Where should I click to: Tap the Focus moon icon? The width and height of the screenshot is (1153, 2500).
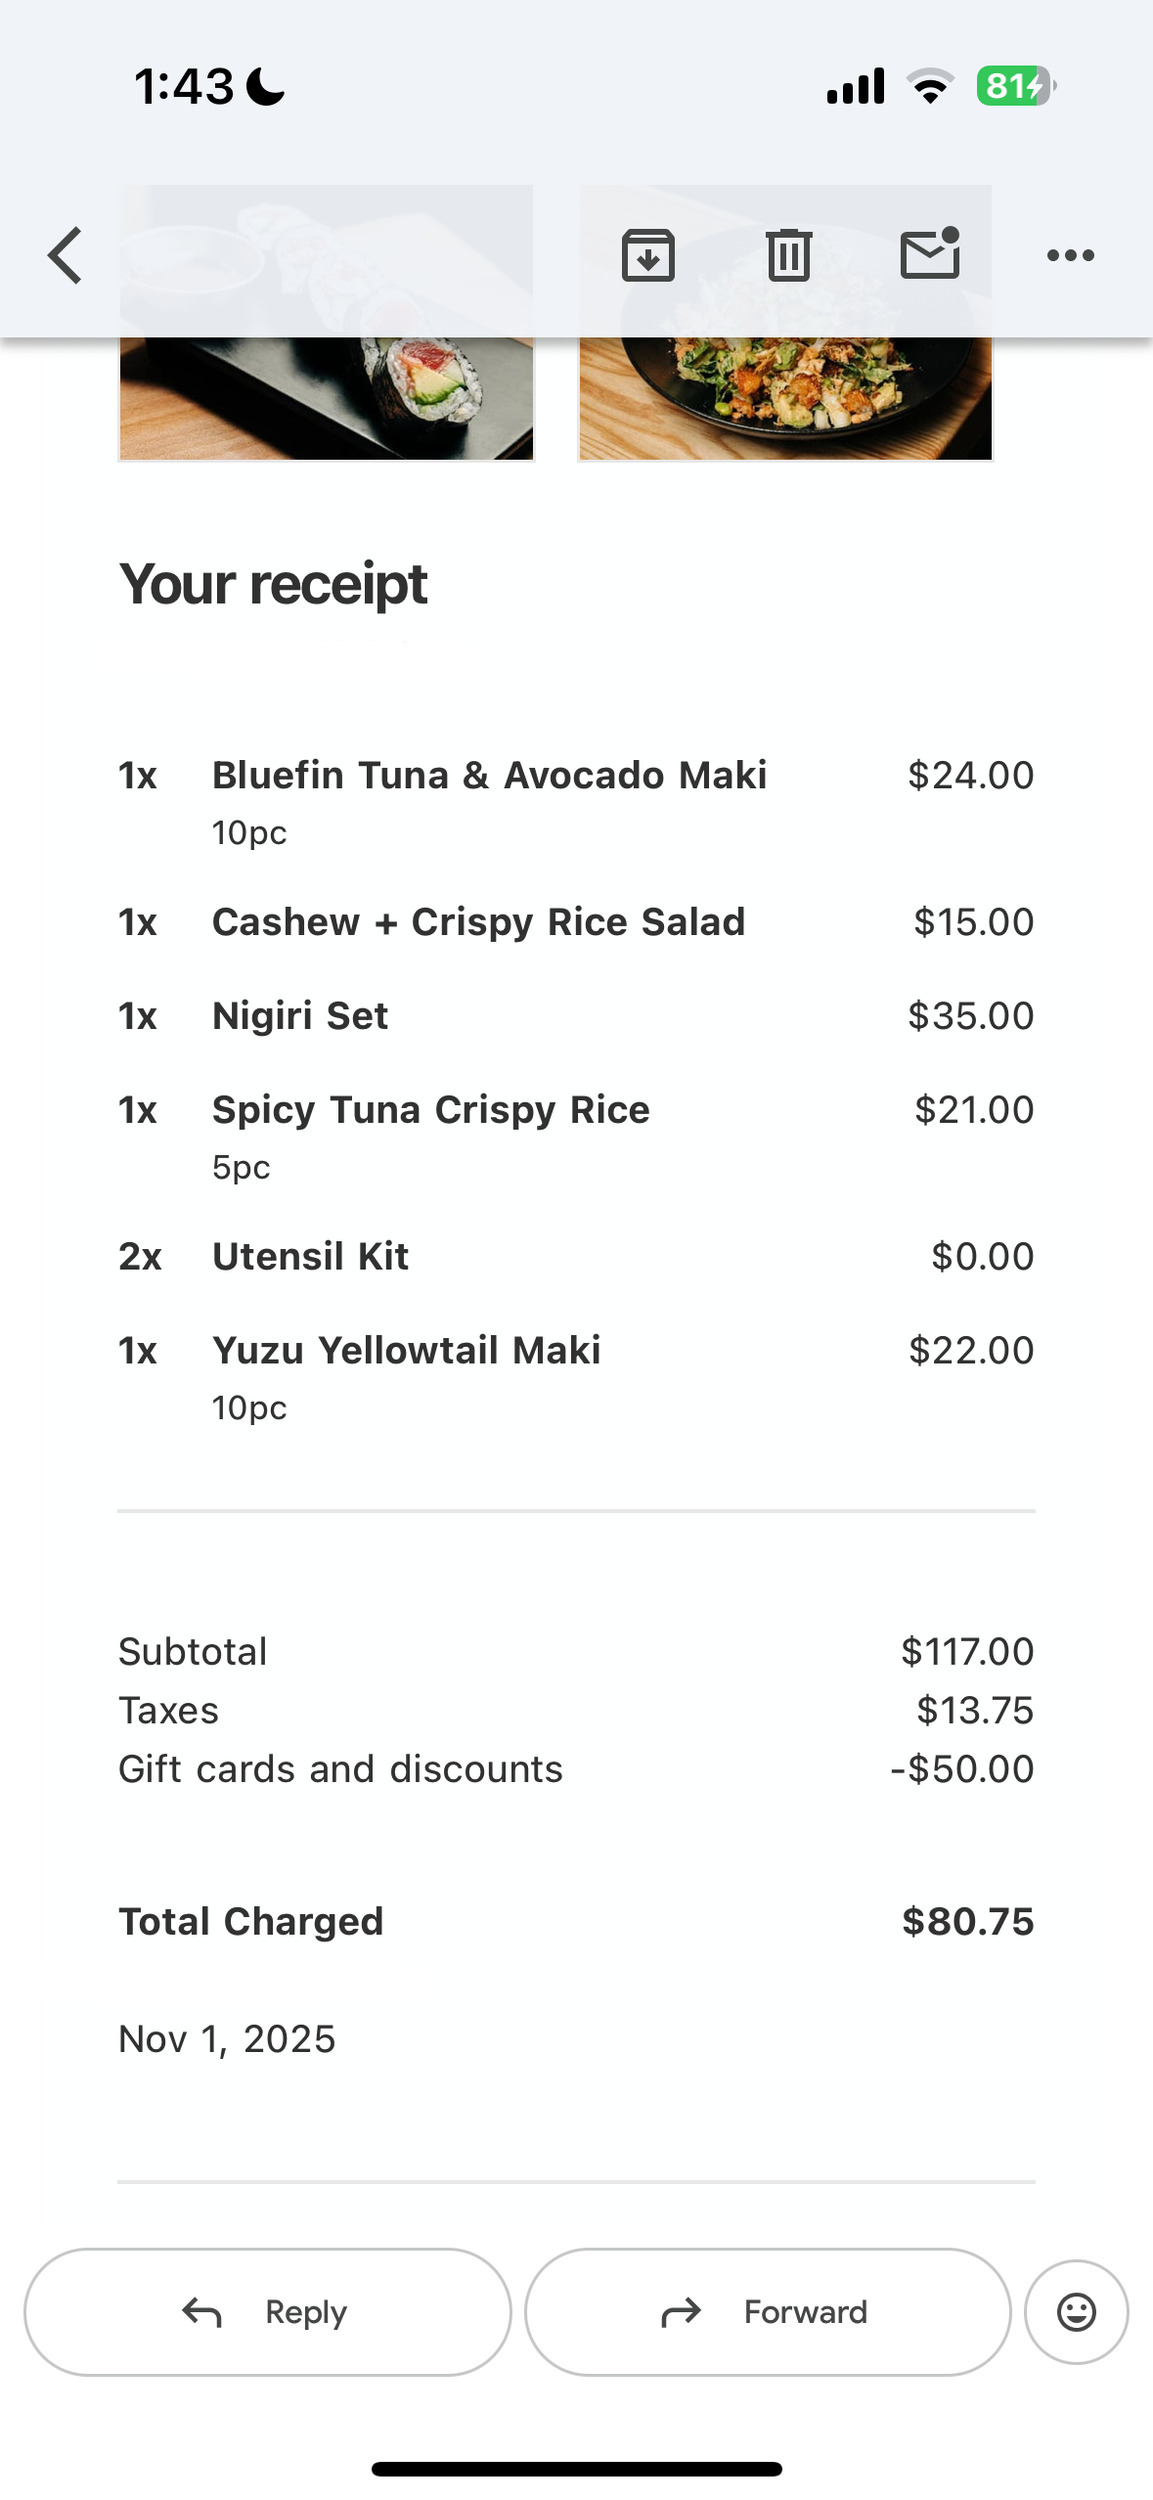click(265, 86)
